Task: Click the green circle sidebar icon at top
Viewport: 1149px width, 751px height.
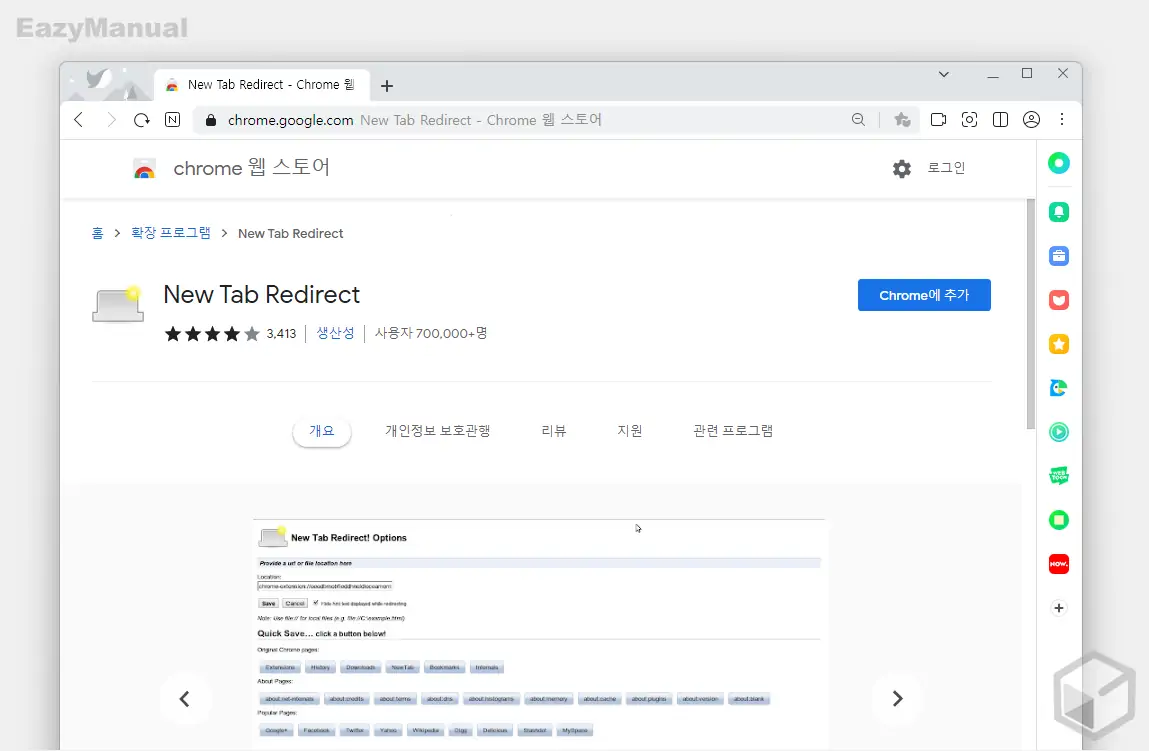Action: pyautogui.click(x=1059, y=163)
